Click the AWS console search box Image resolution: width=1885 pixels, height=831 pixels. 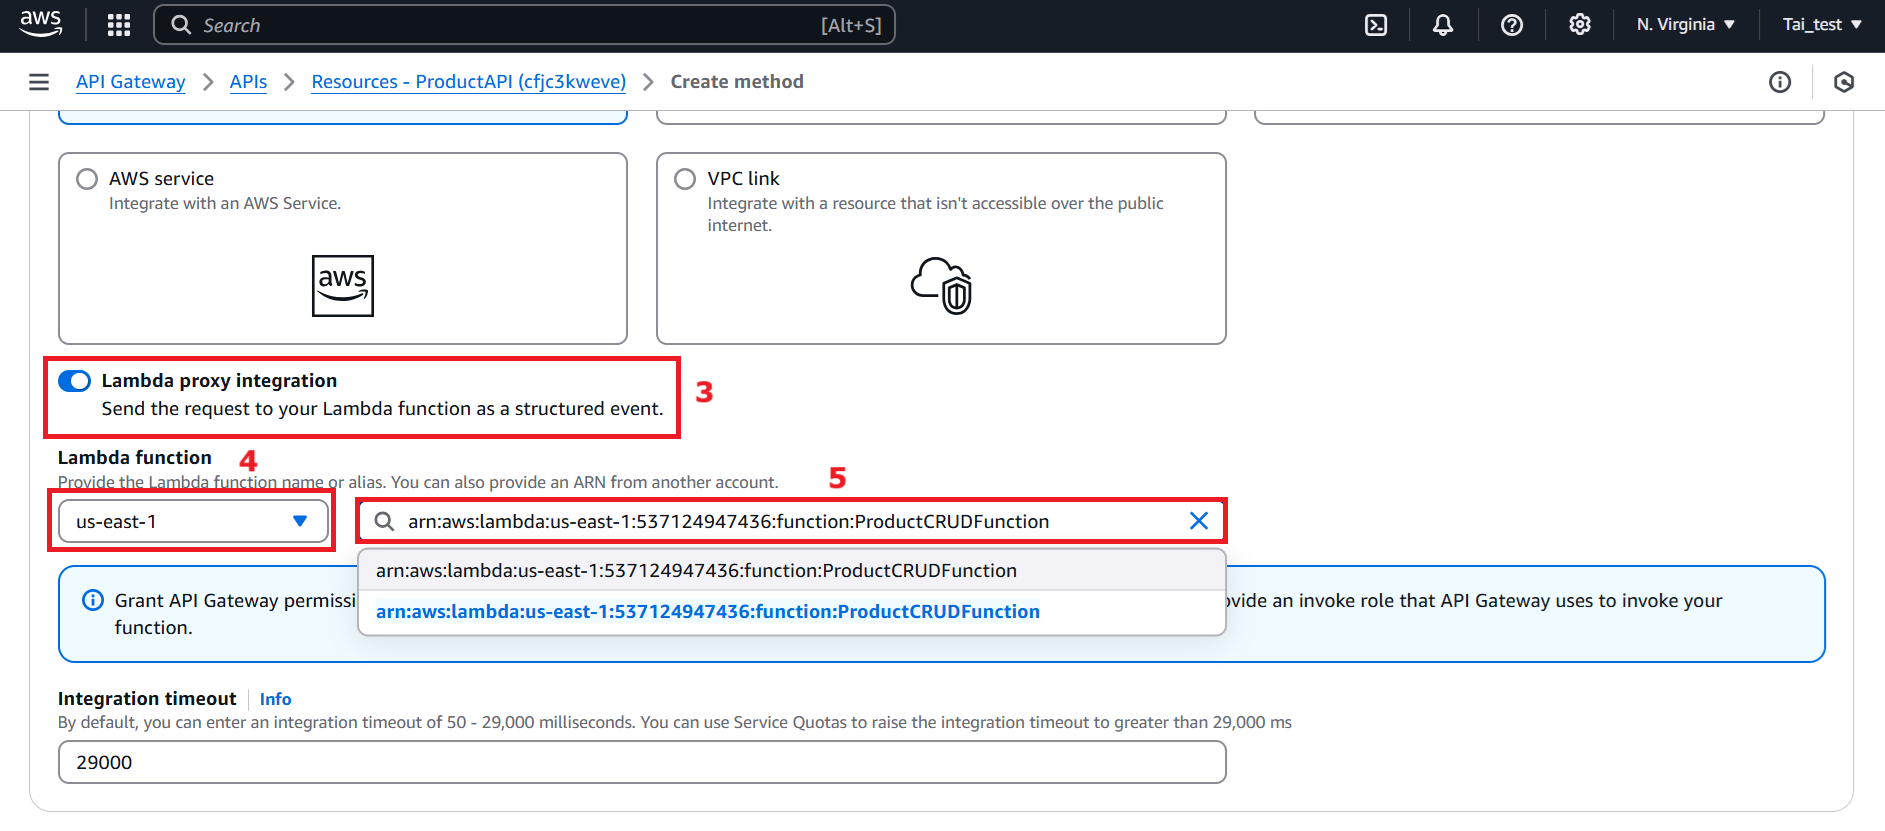click(524, 25)
